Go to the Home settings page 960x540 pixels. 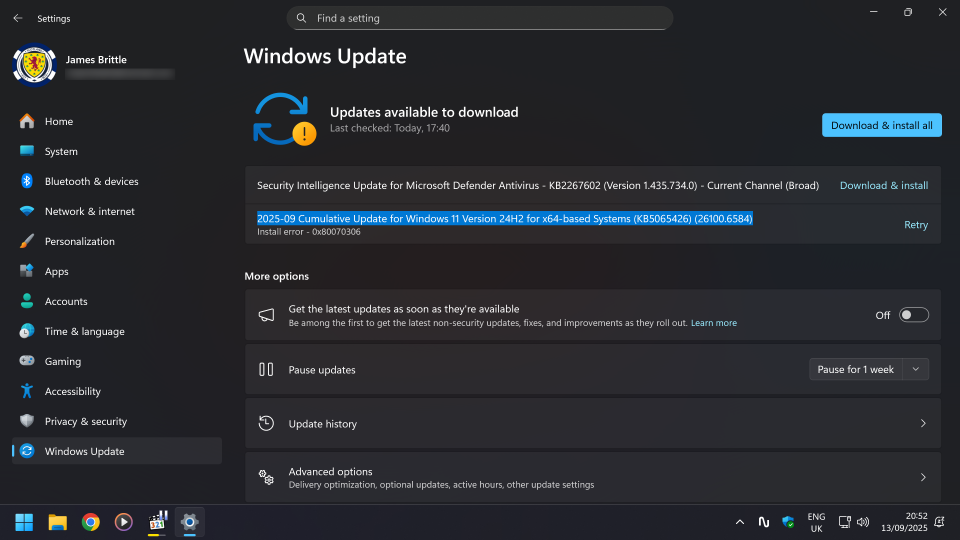click(x=117, y=121)
